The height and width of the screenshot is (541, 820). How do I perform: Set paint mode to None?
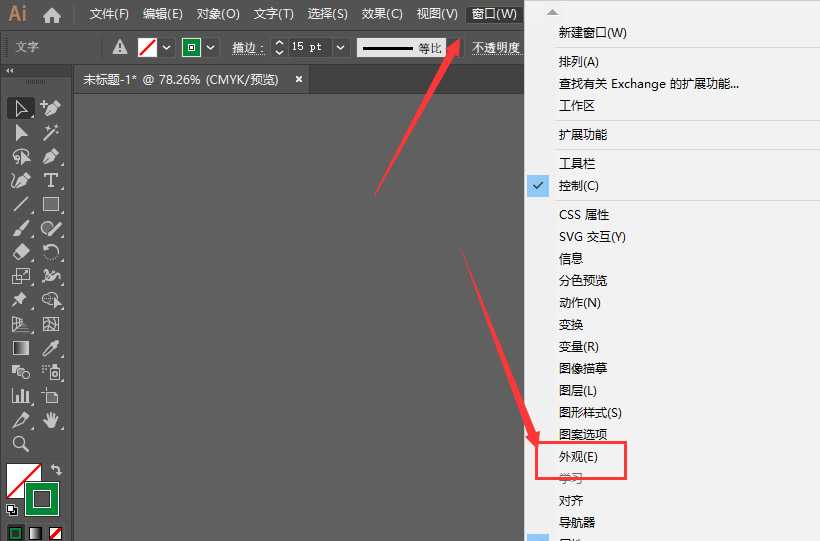point(55,533)
